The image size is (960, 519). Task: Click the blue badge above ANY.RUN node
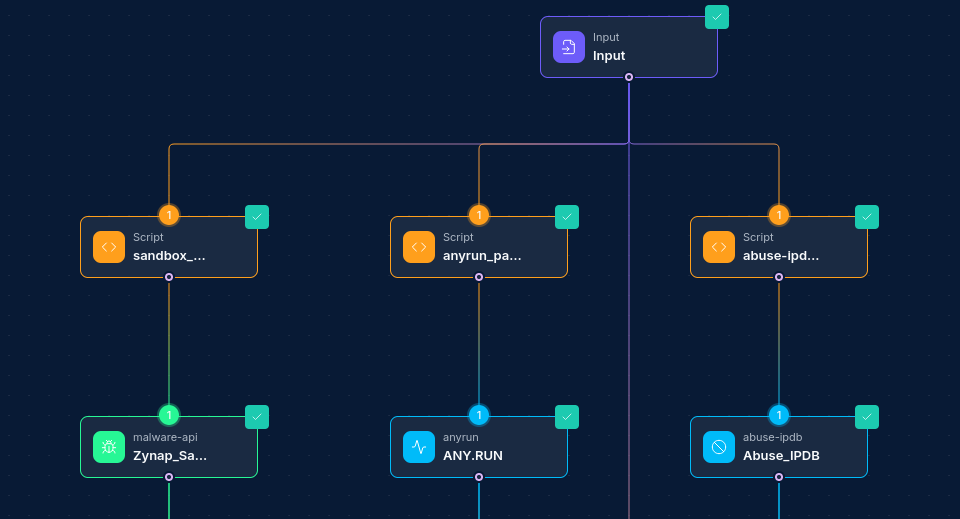479,415
